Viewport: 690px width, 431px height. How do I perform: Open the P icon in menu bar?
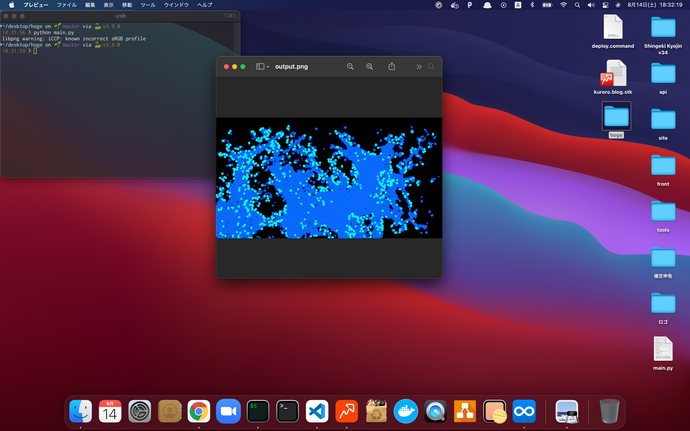click(x=470, y=5)
